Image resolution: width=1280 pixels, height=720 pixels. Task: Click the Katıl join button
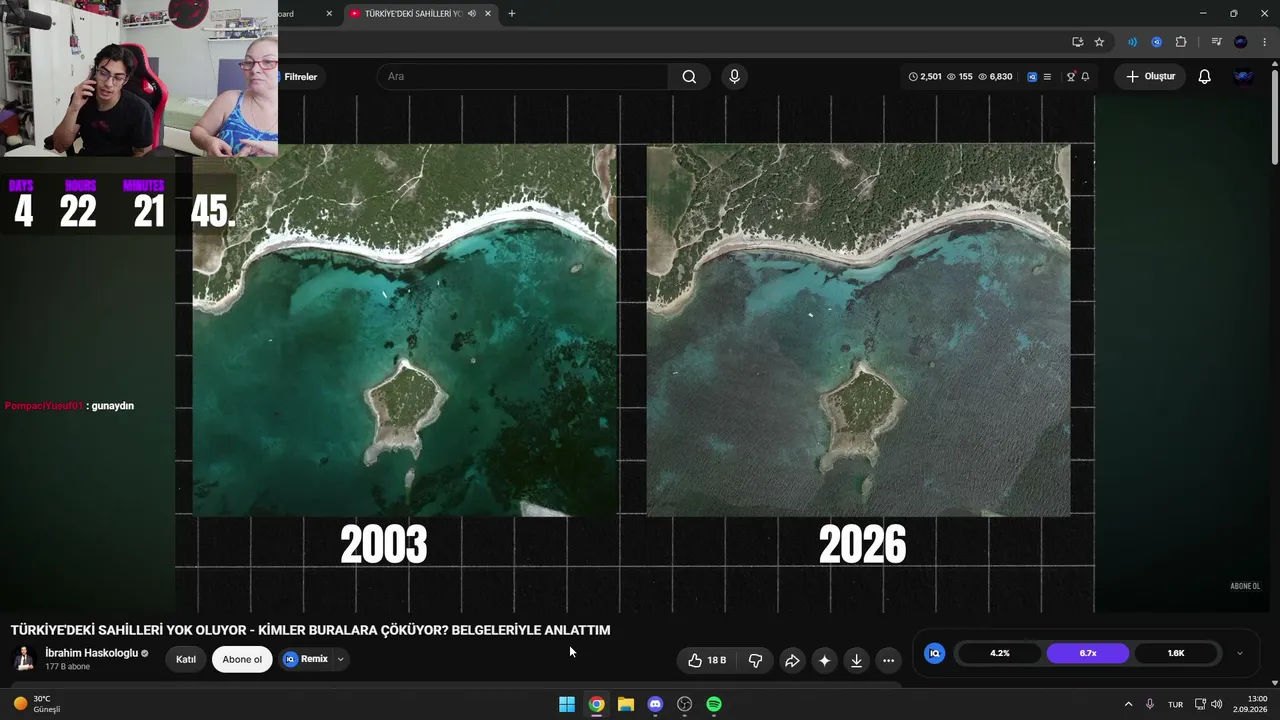coord(186,659)
